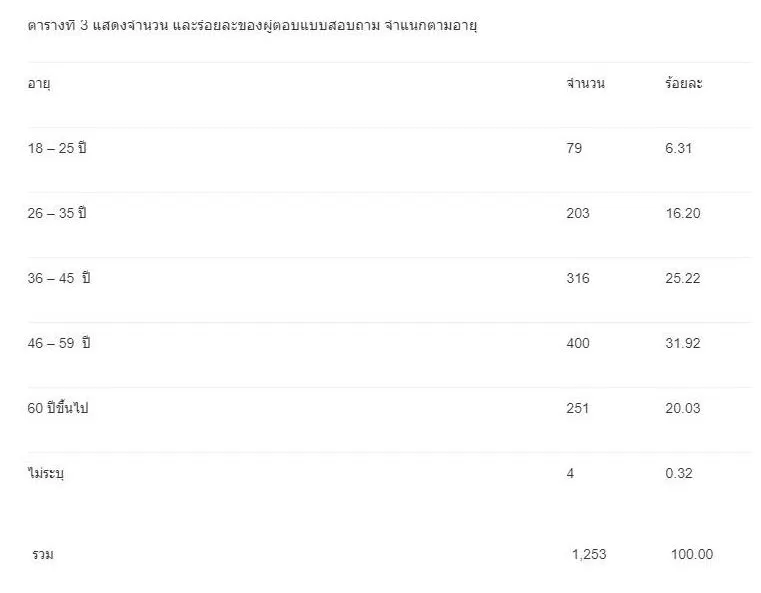Viewport: 761px width, 593px height.
Task: Click the percentage value 31.92
Action: coord(682,343)
